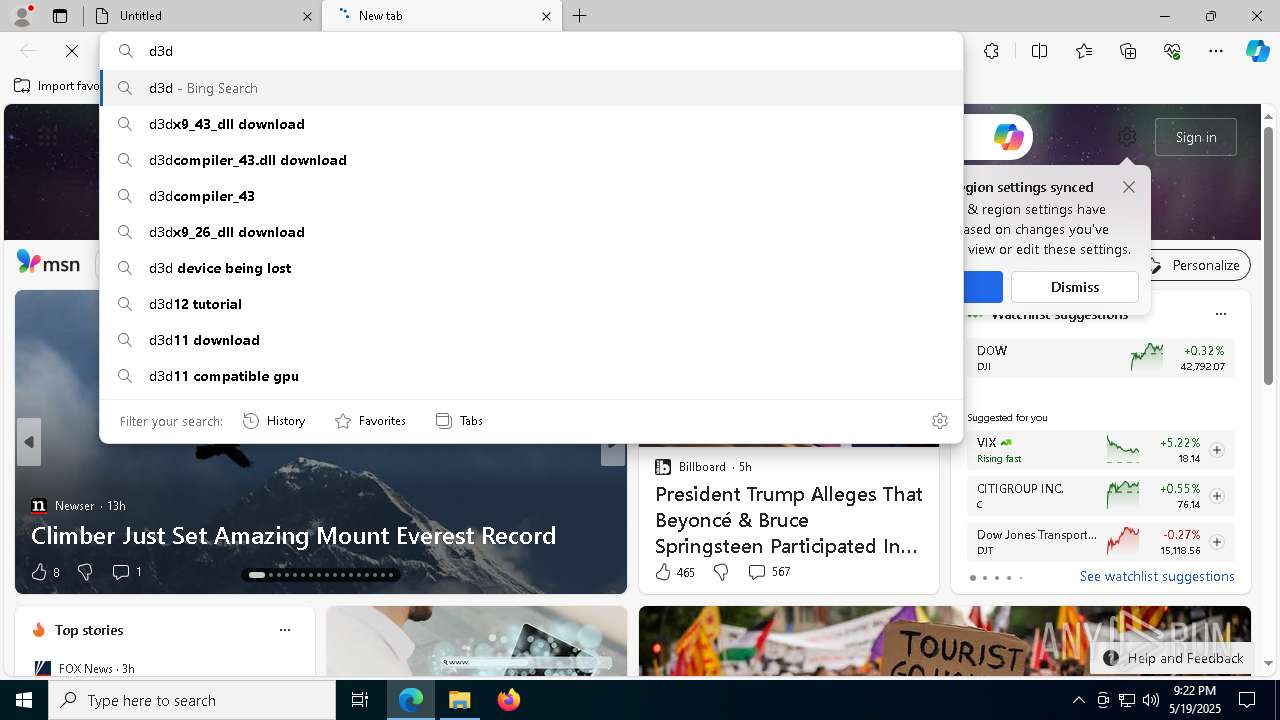Viewport: 1280px width, 720px height.
Task: Select d3d11 compatible gpu suggestion
Action: (x=531, y=376)
